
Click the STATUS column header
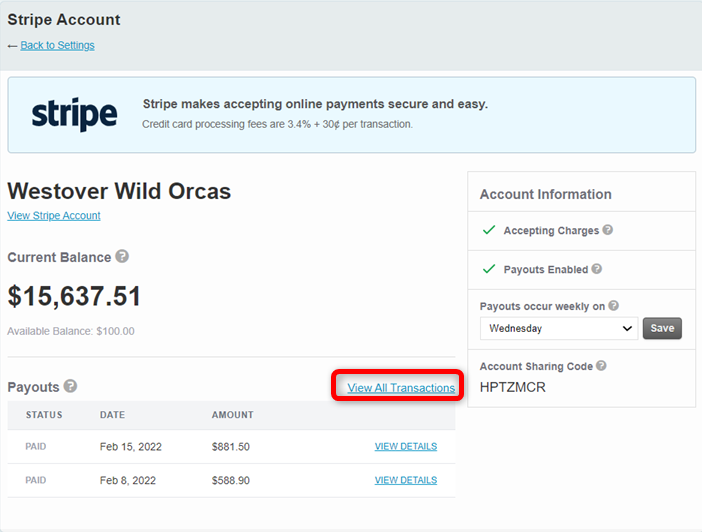[x=44, y=415]
